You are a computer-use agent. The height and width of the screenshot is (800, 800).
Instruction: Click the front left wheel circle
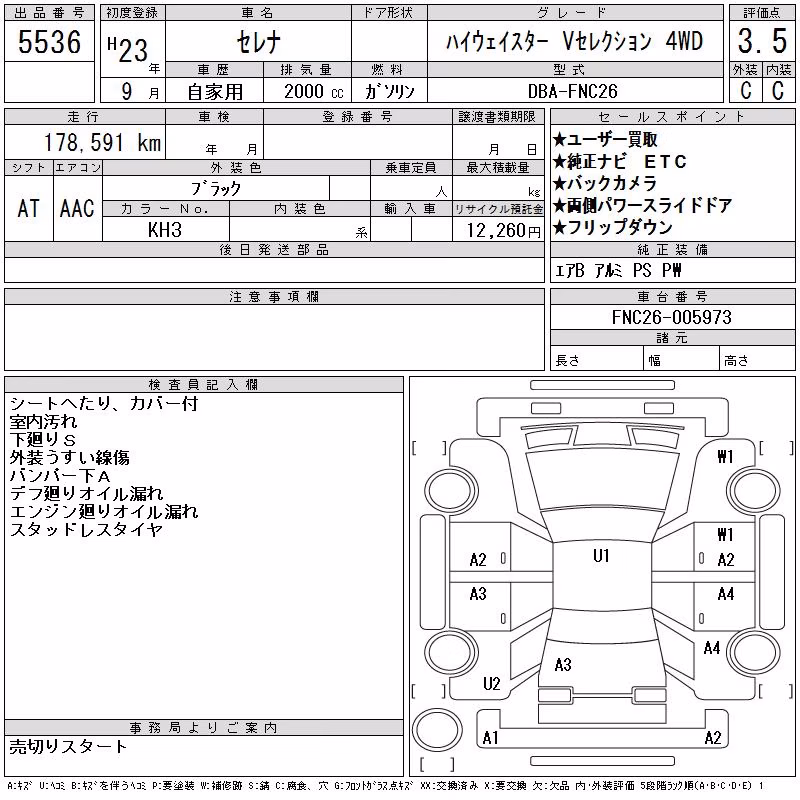(450, 492)
